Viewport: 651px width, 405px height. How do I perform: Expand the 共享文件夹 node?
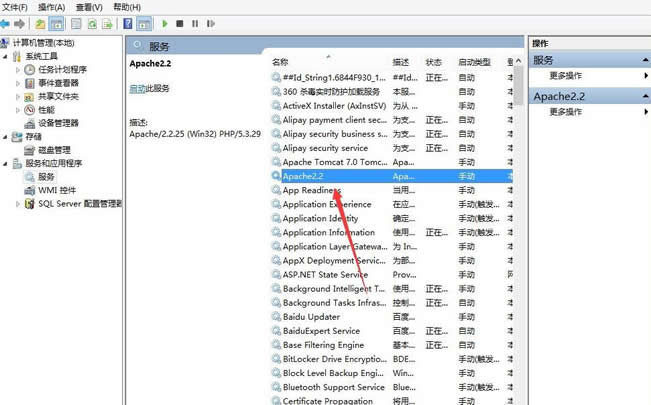(x=17, y=97)
